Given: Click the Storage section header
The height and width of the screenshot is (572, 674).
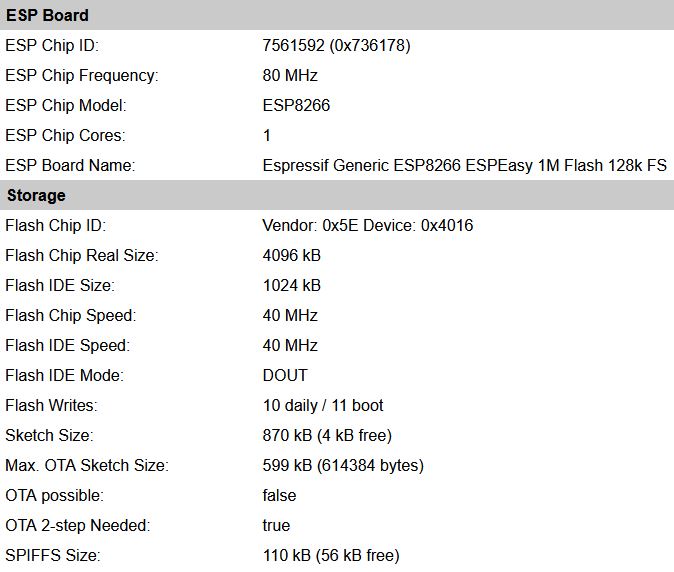Looking at the screenshot, I should (x=337, y=195).
